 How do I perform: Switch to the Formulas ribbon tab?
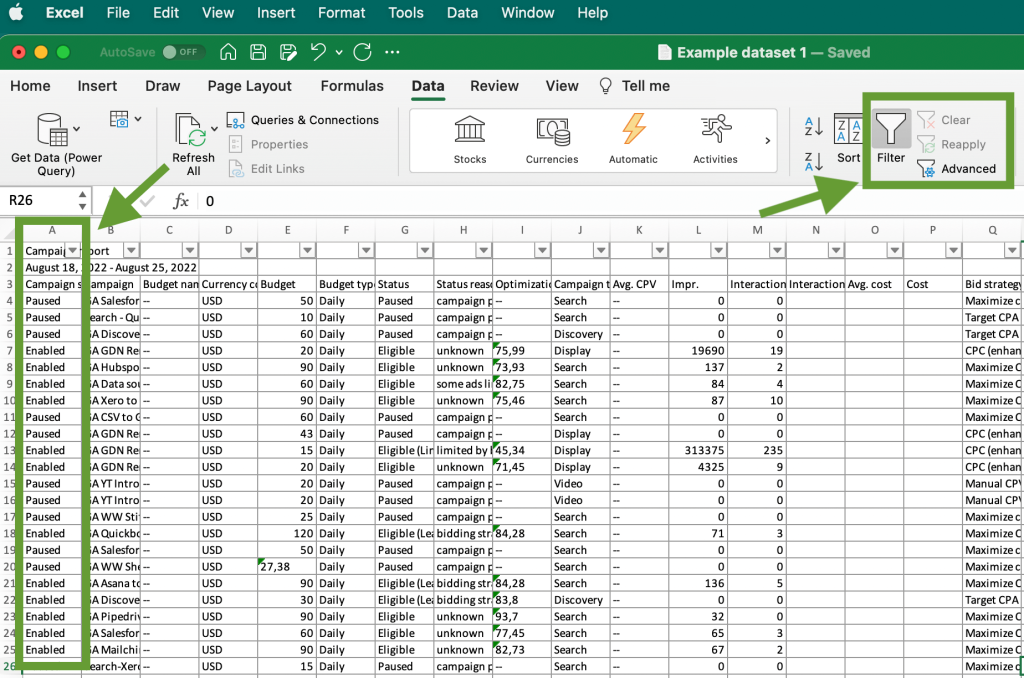pyautogui.click(x=352, y=86)
